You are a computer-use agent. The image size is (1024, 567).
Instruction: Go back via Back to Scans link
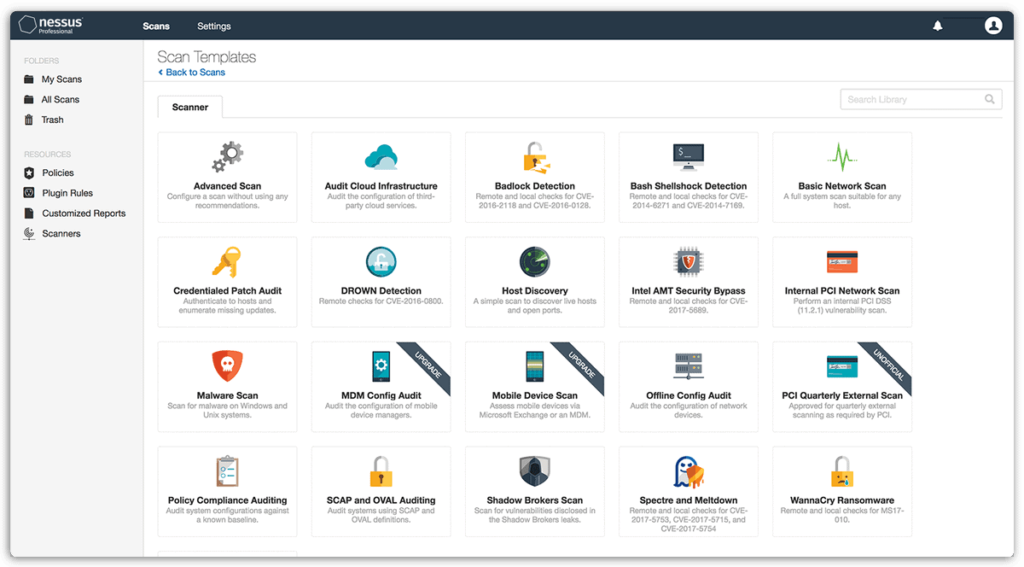tap(191, 73)
